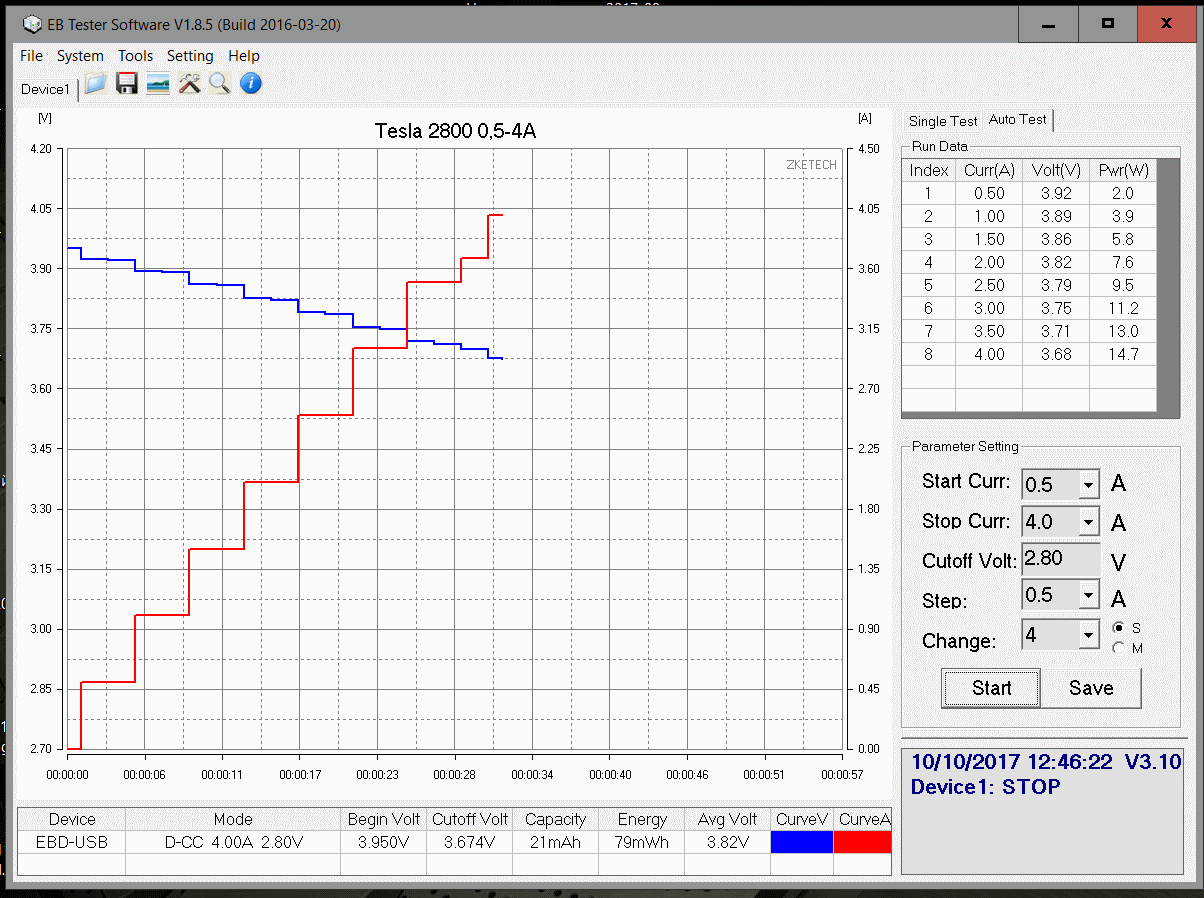This screenshot has height=898, width=1204.
Task: Click the magnifying glass icon
Action: pos(220,84)
